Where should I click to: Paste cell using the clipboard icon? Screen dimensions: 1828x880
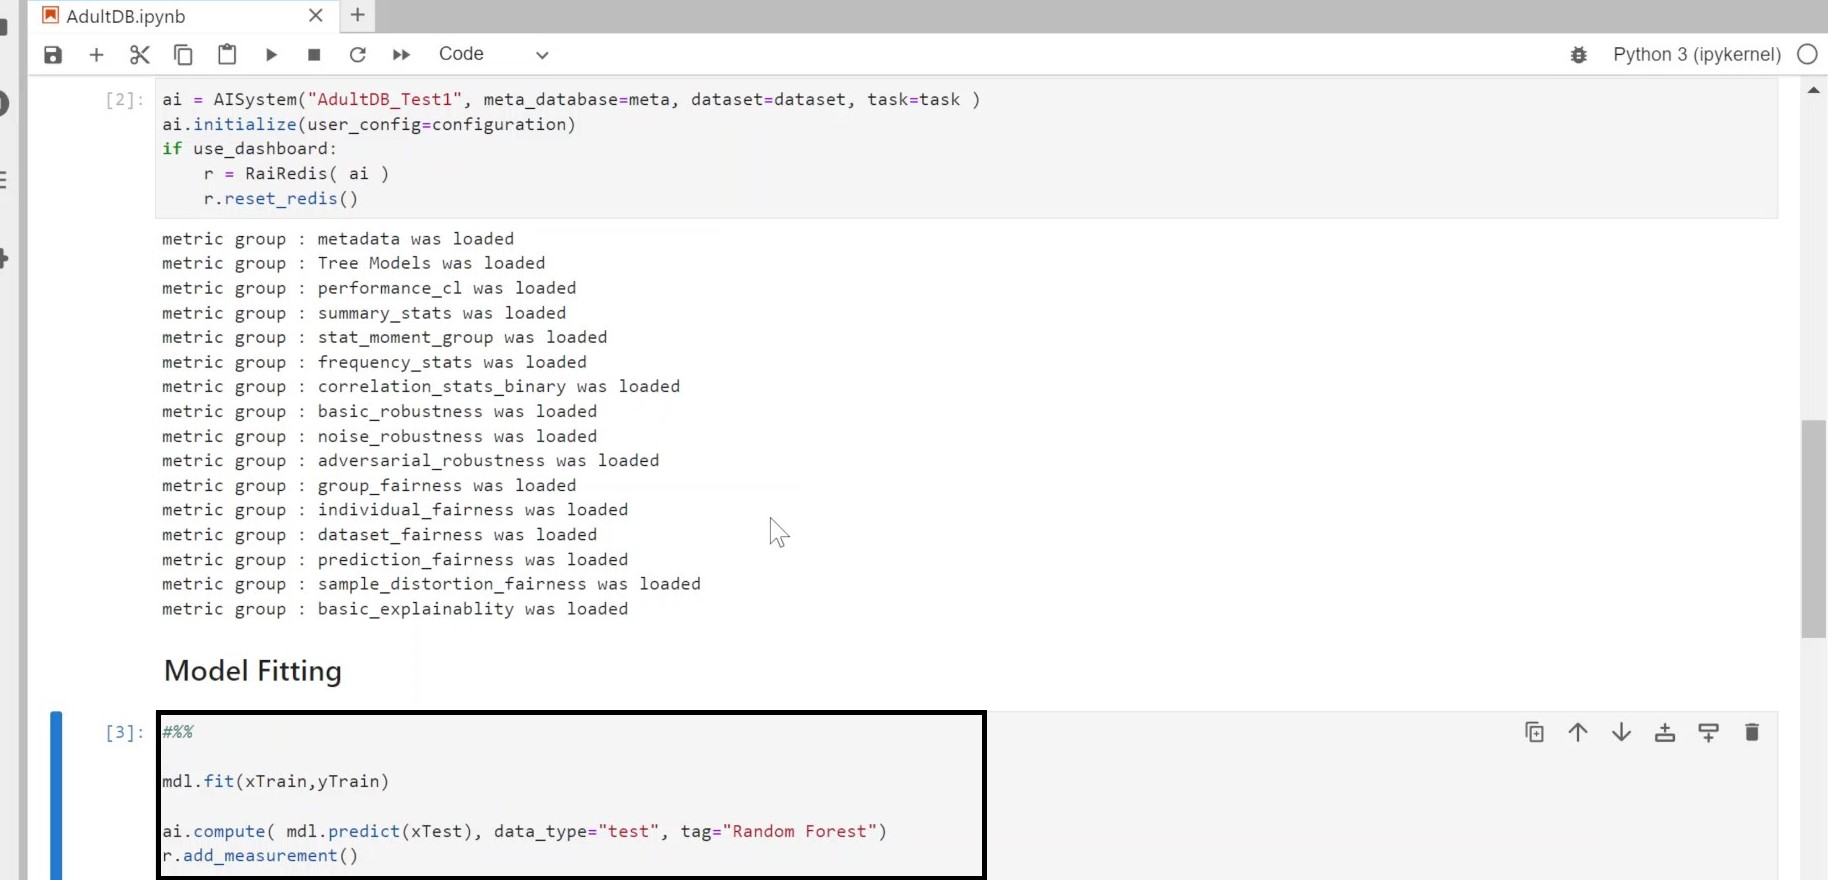tap(227, 55)
